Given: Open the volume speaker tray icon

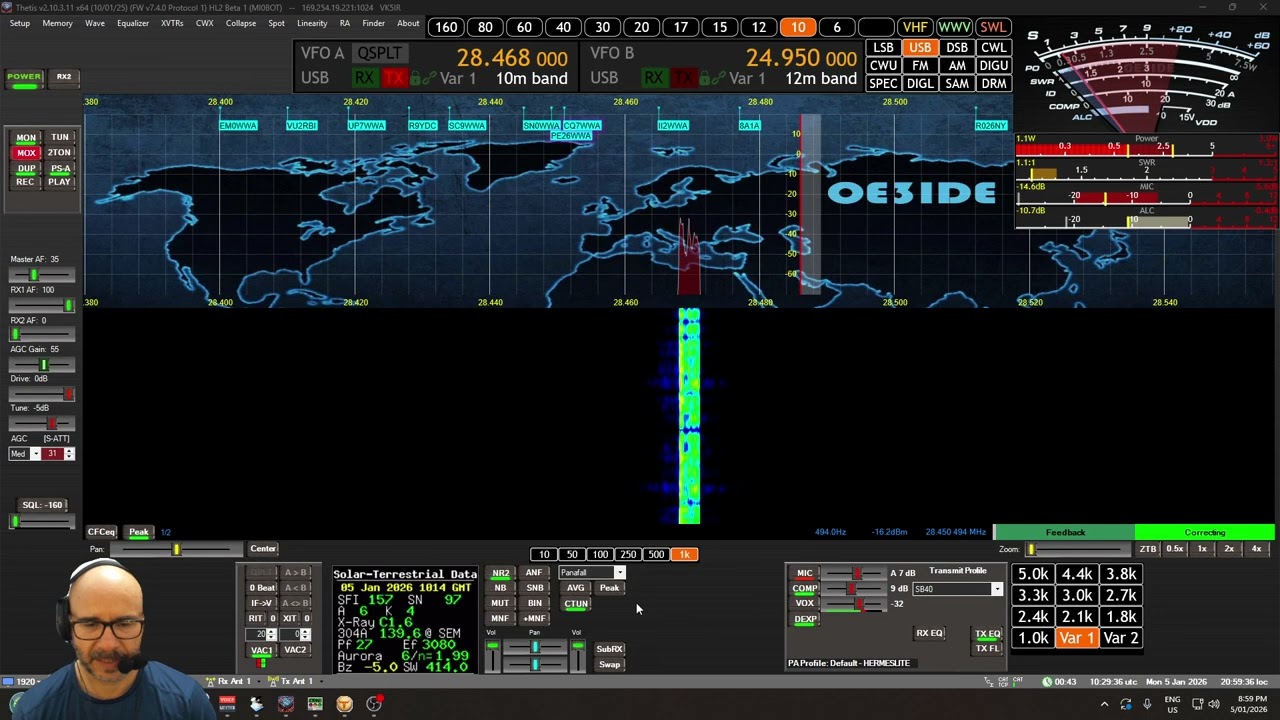Looking at the screenshot, I should pyautogui.click(x=1214, y=704).
